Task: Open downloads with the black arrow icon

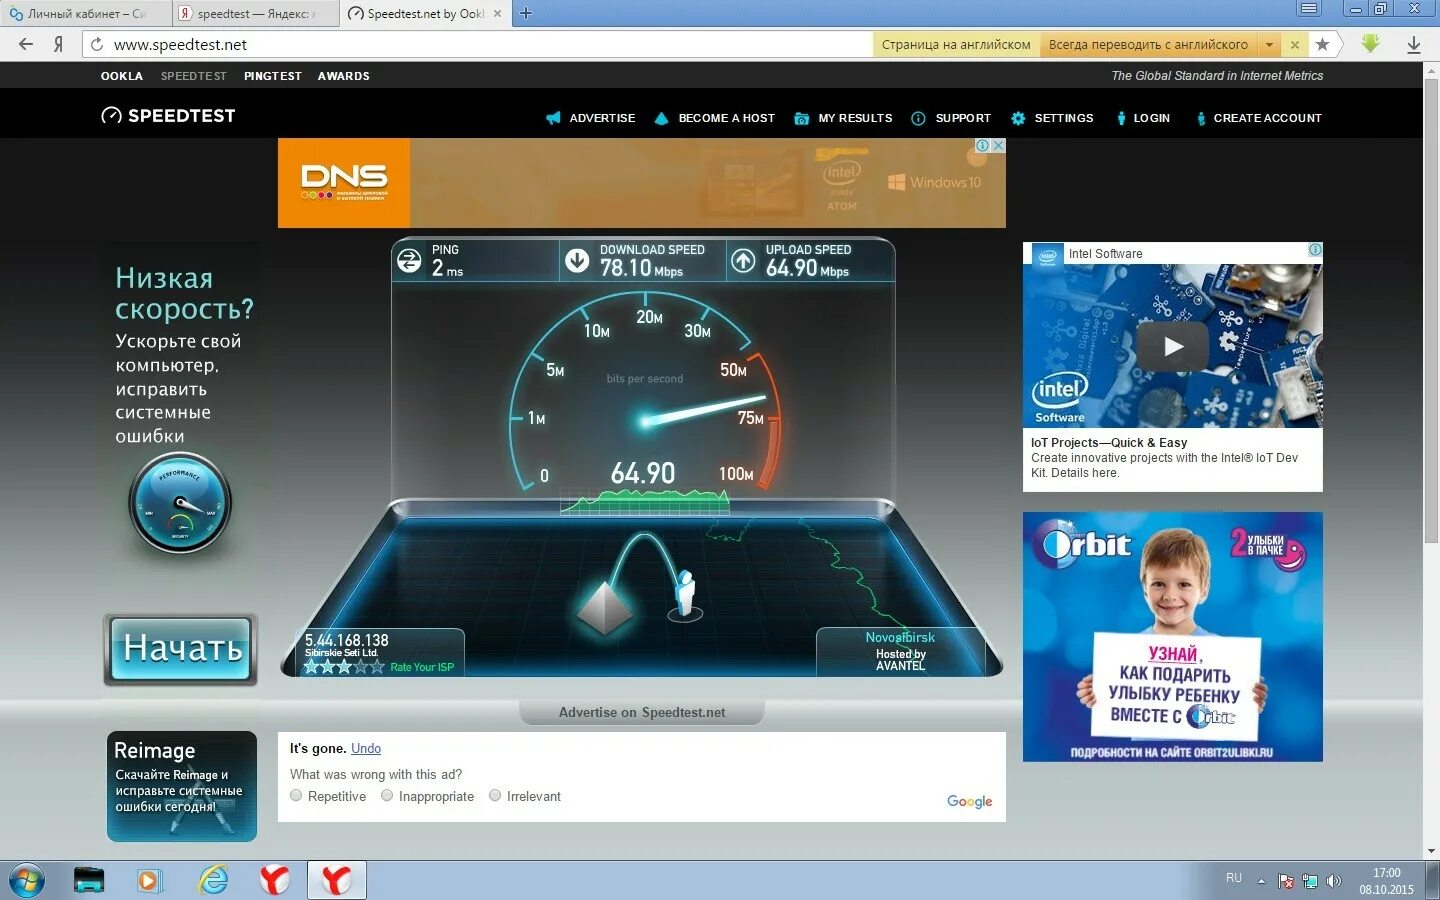Action: pyautogui.click(x=1414, y=45)
